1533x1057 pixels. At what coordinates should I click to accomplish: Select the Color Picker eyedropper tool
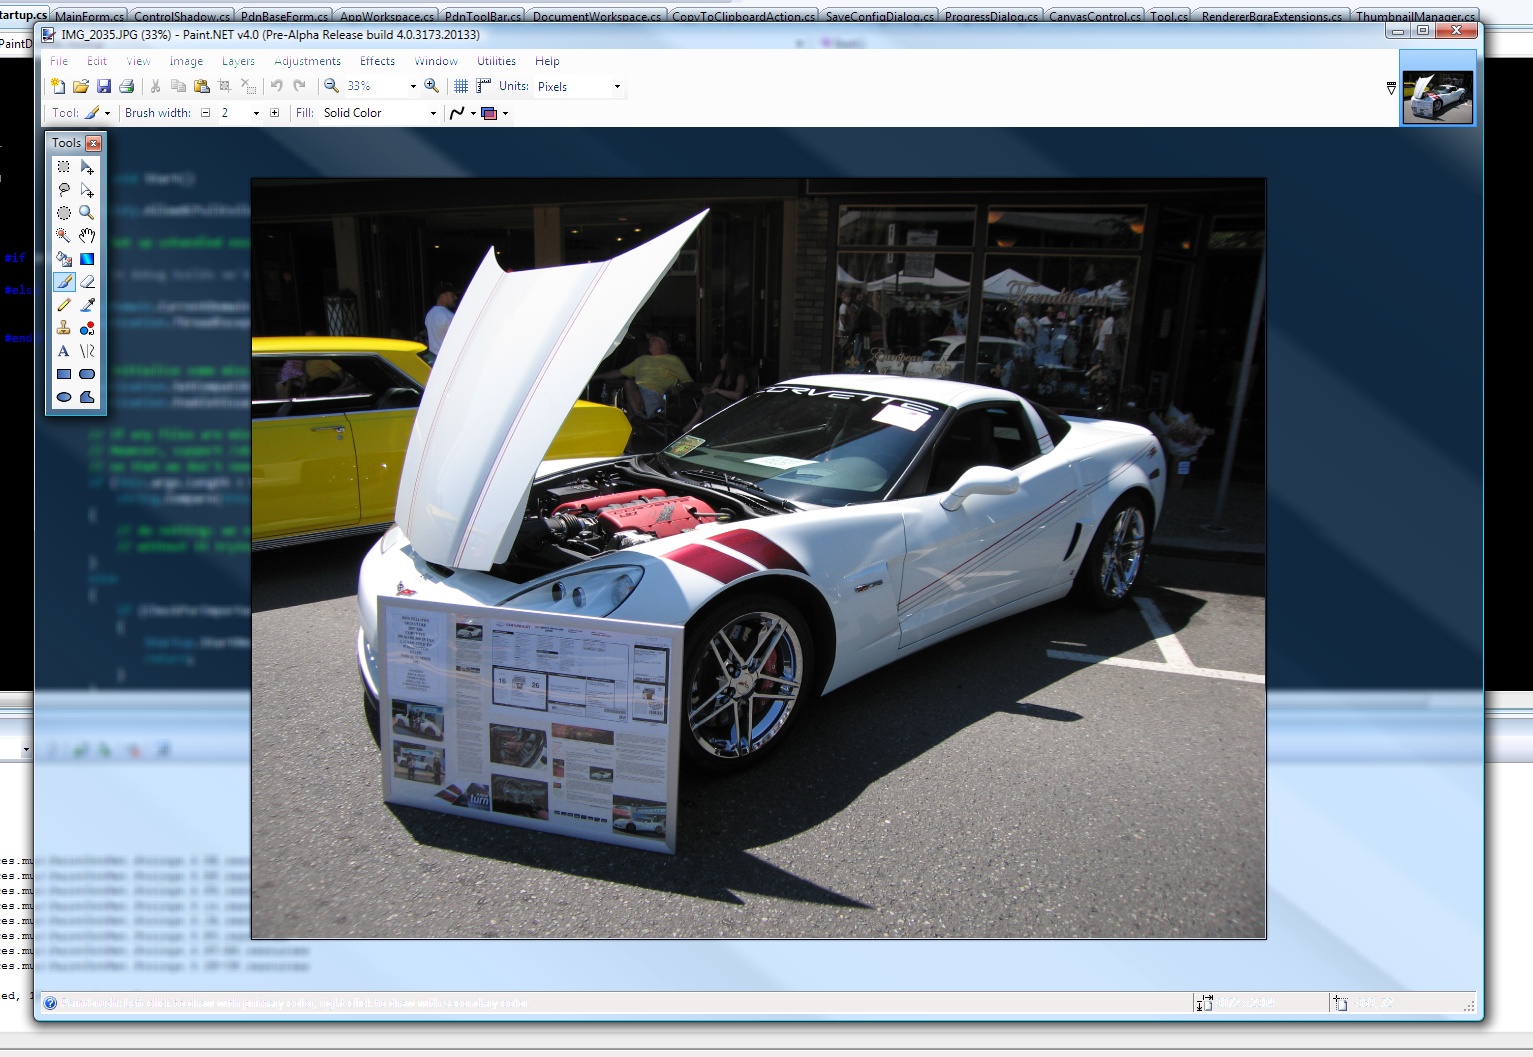[x=87, y=305]
